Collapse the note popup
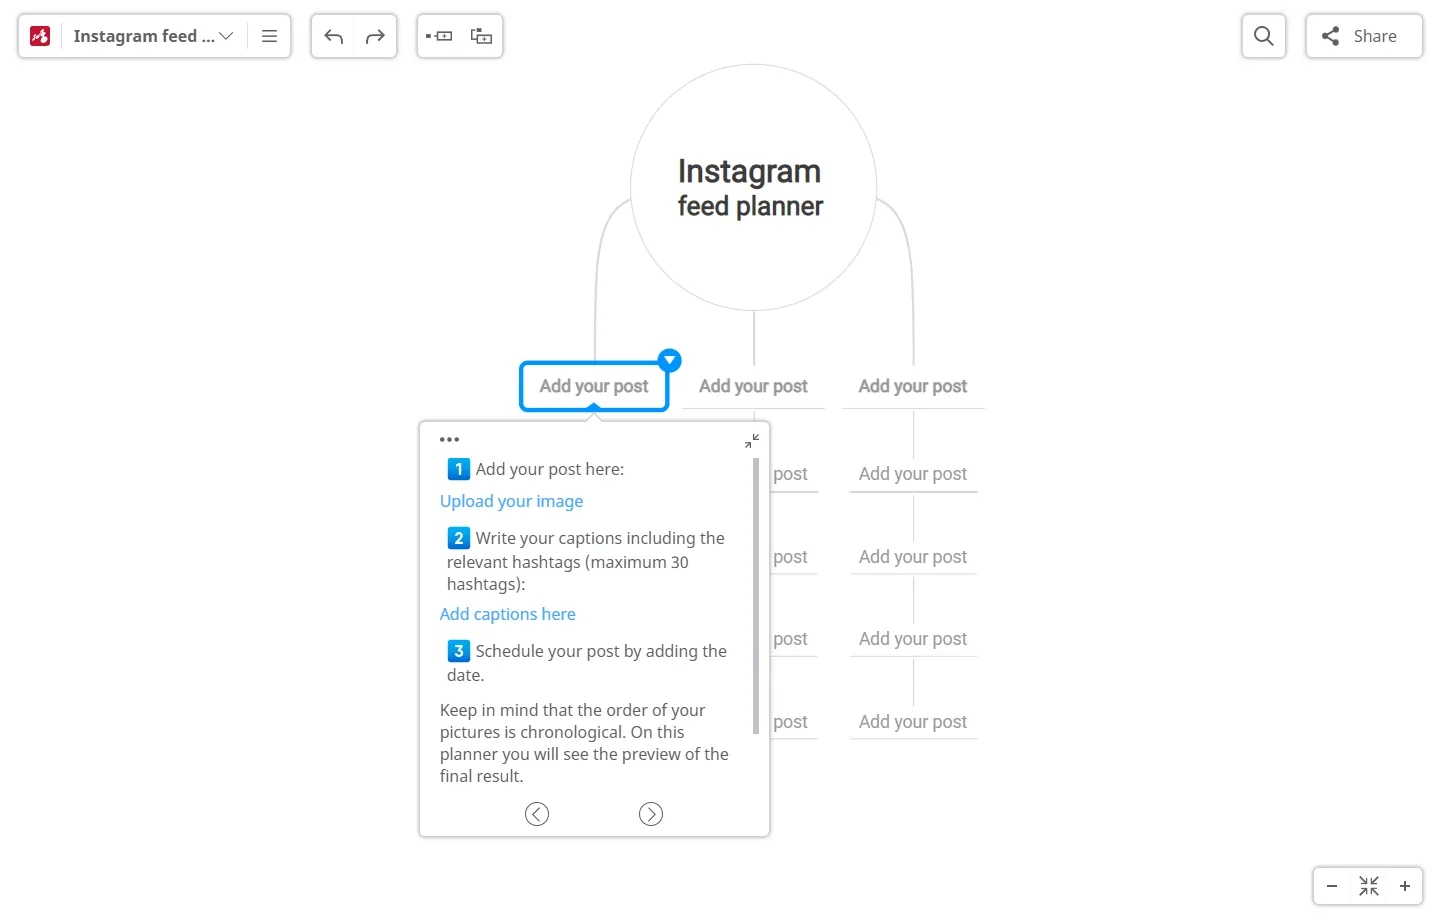 (x=752, y=441)
